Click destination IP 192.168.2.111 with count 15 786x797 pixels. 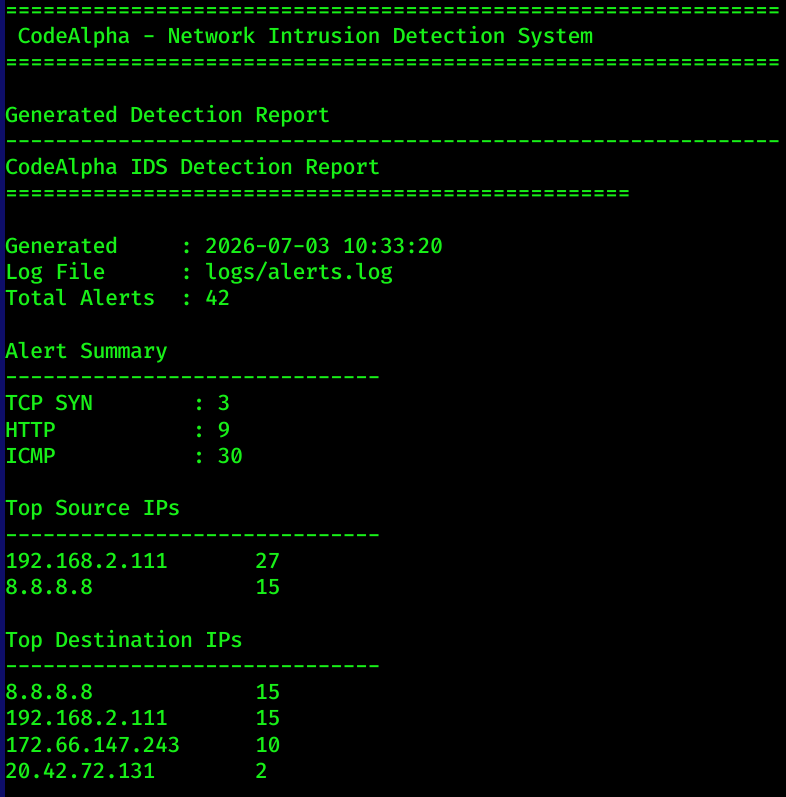pyautogui.click(x=86, y=719)
